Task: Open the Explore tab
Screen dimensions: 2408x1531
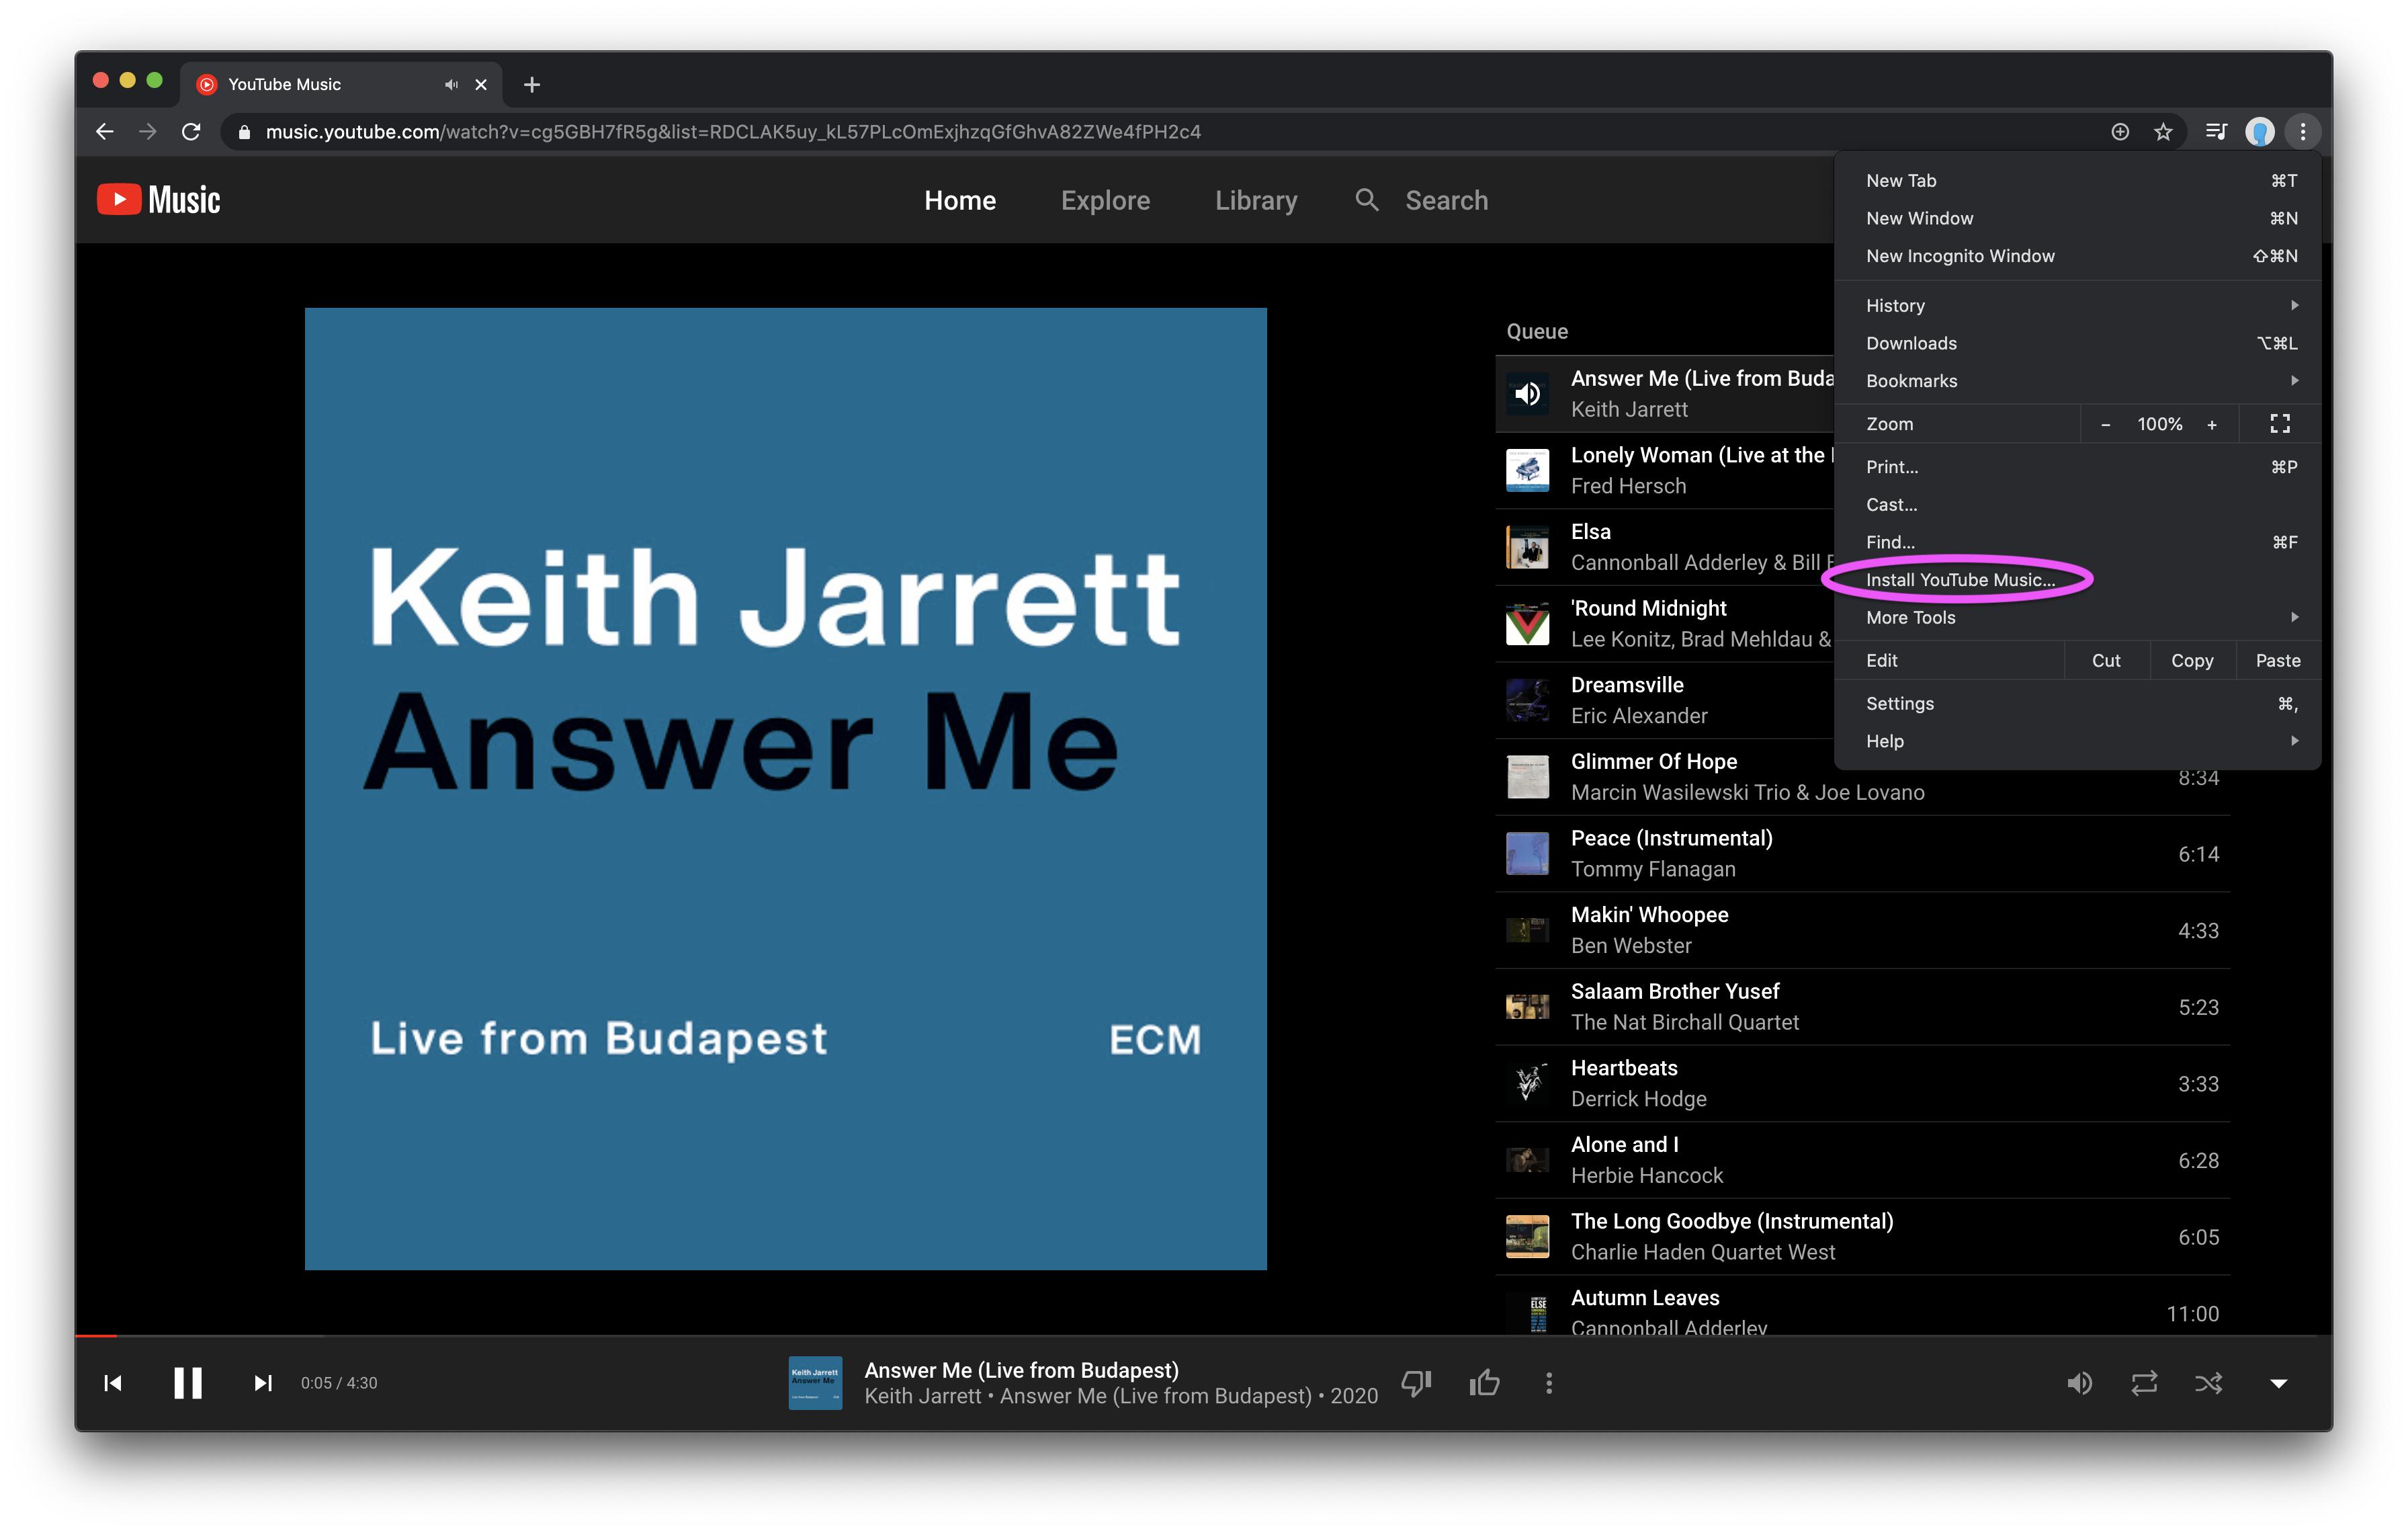Action: [x=1105, y=201]
